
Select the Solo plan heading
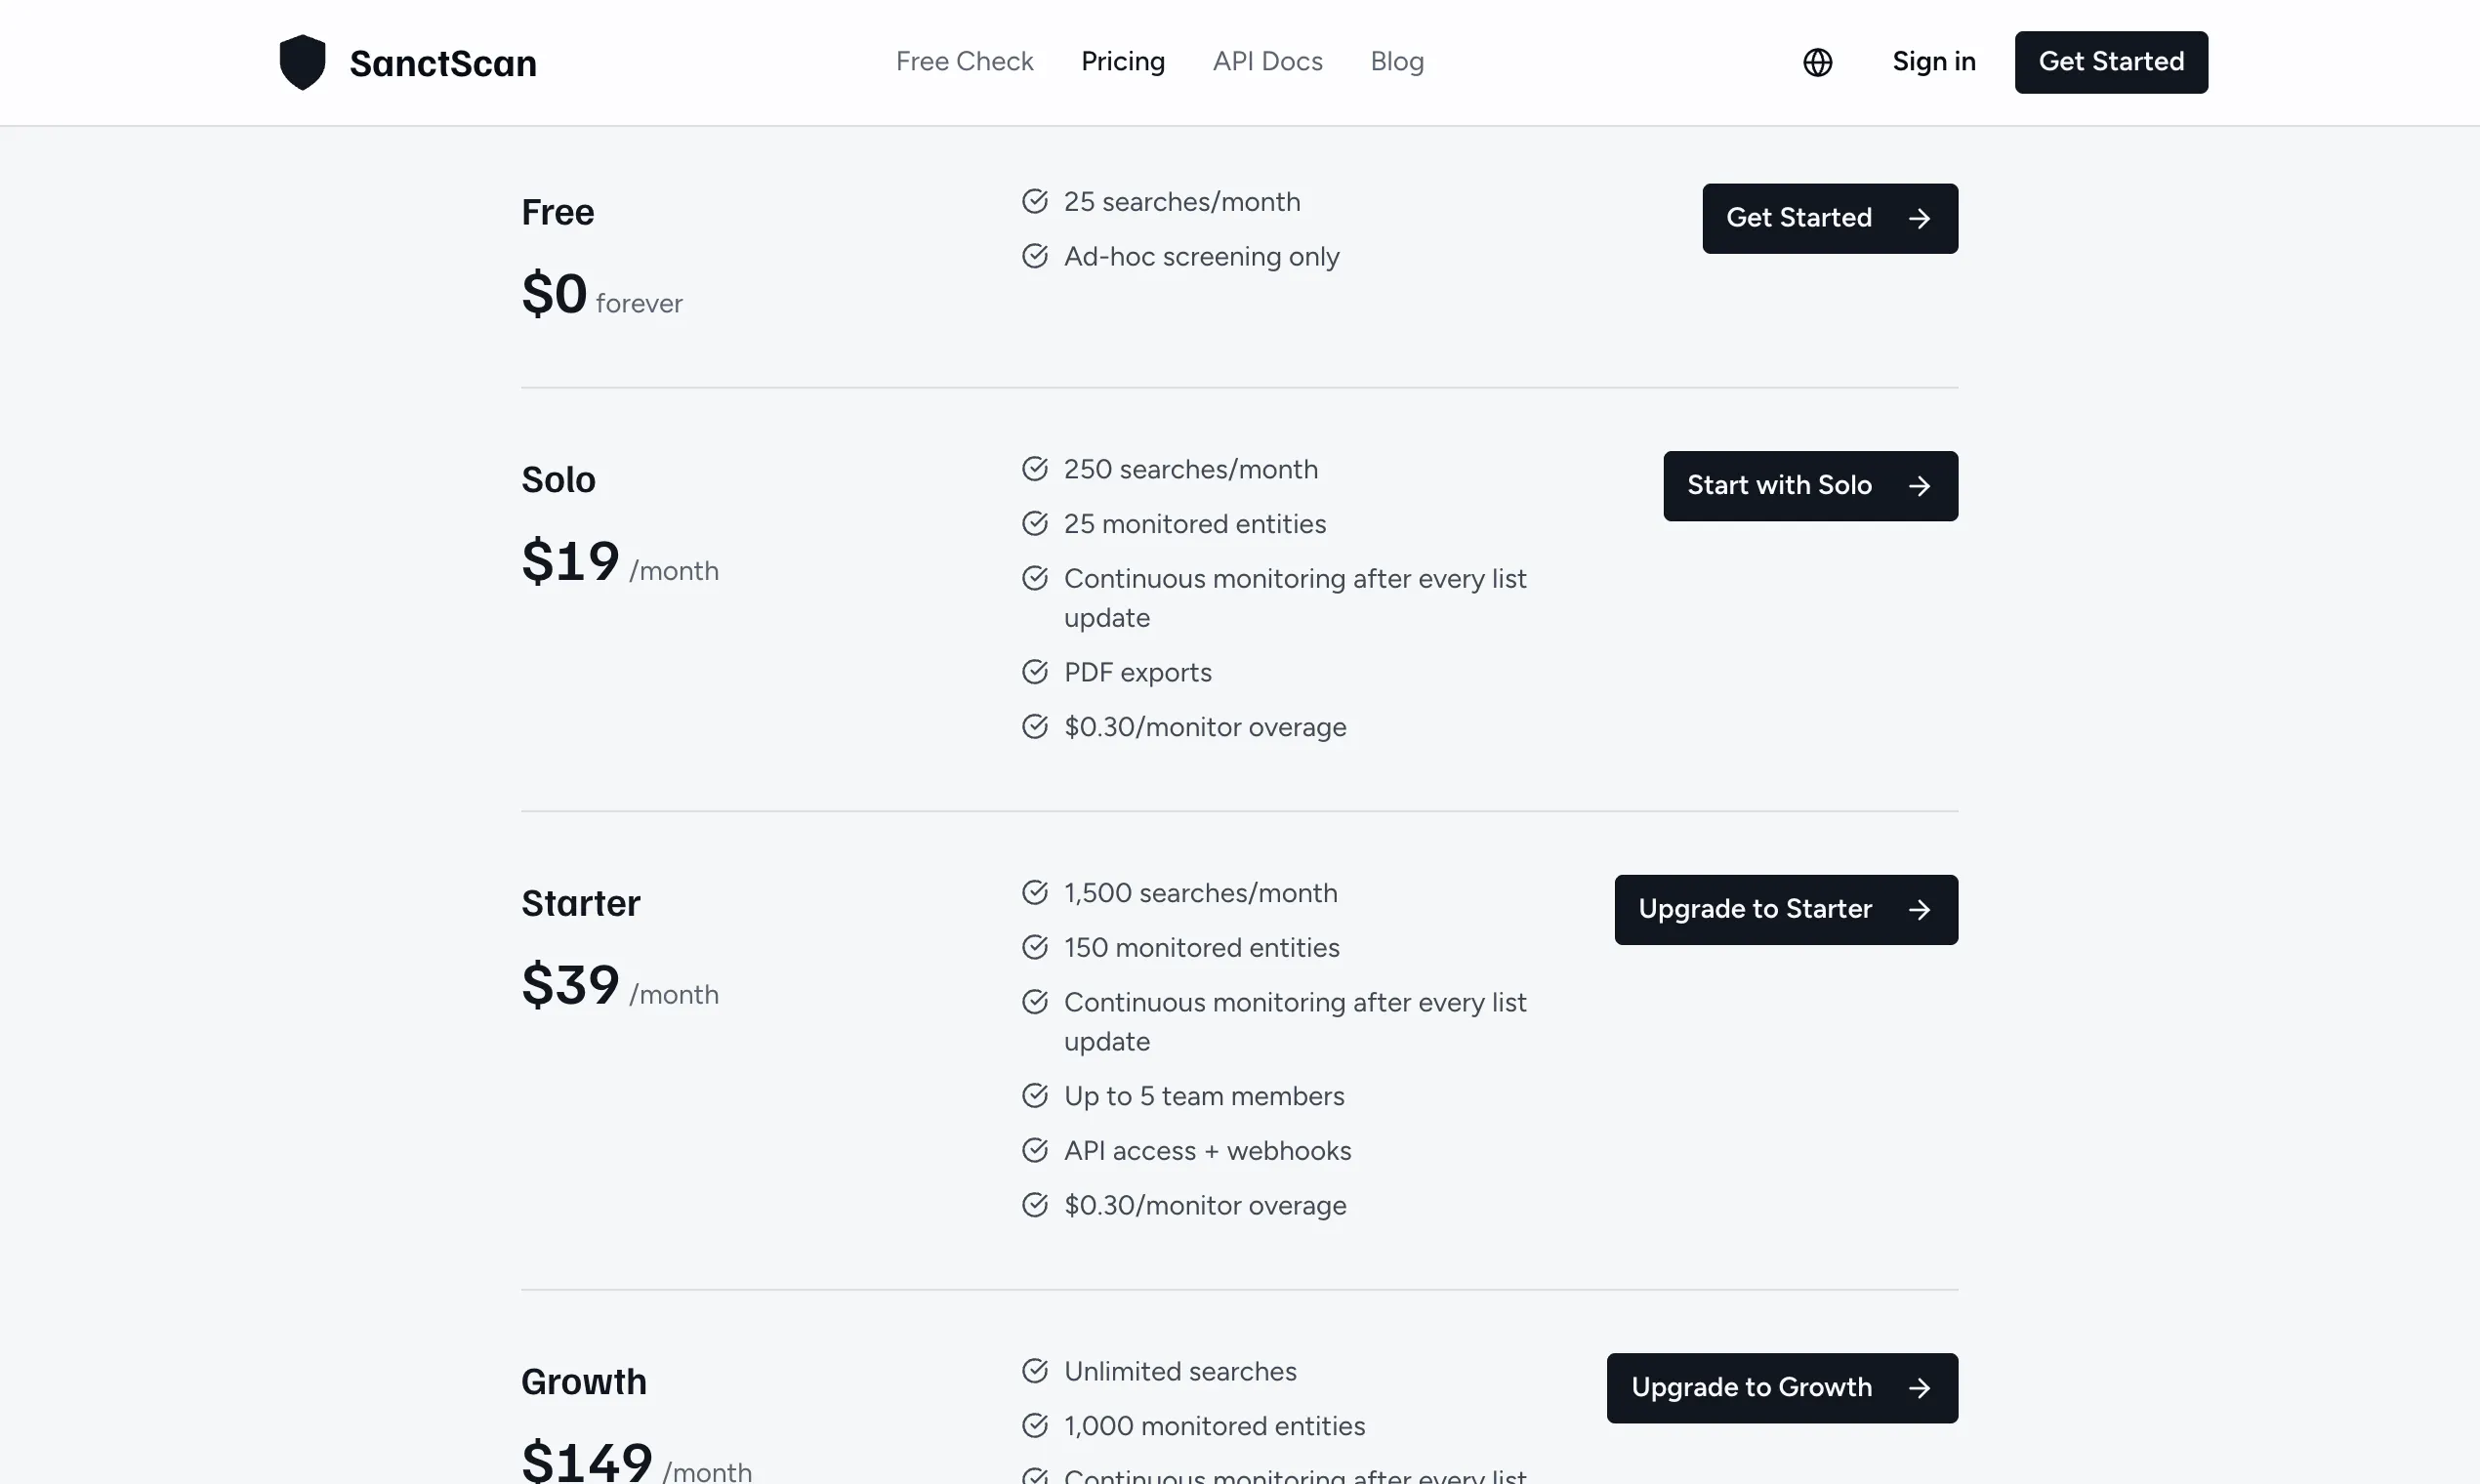tap(558, 480)
